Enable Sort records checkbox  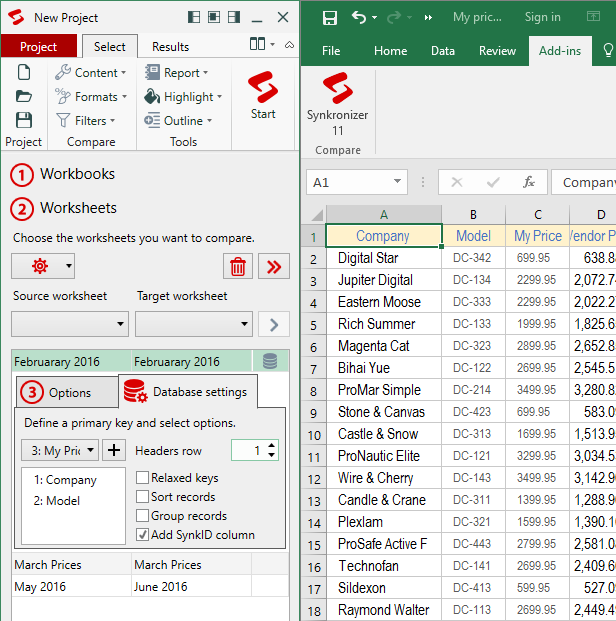[142, 497]
